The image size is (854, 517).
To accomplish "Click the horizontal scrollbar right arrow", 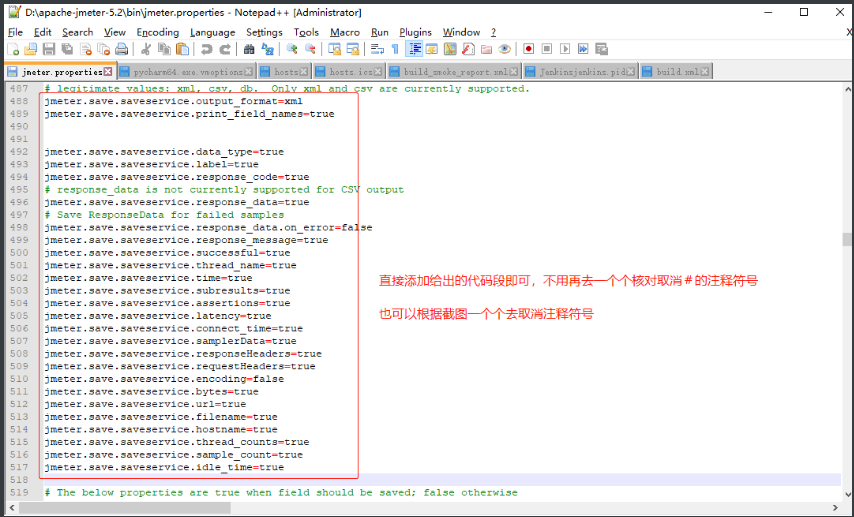I will (x=835, y=508).
